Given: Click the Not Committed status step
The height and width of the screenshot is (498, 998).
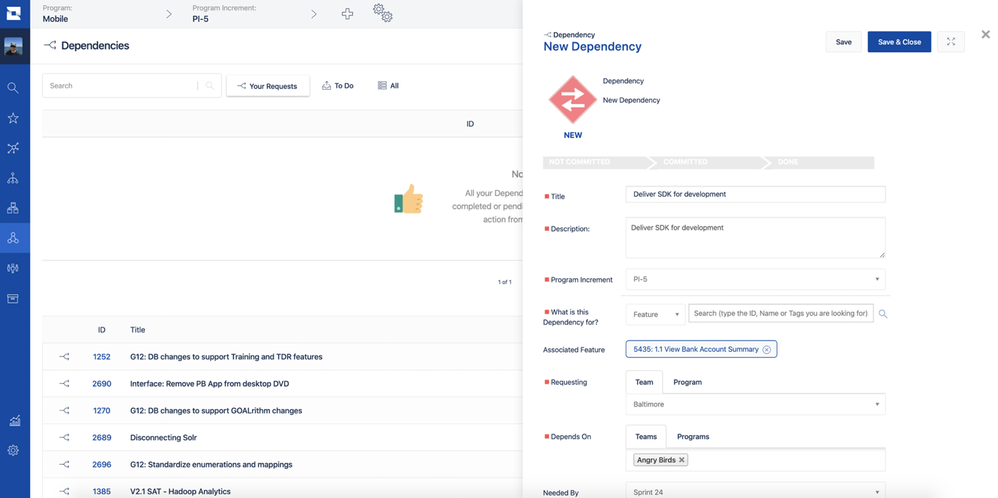Looking at the screenshot, I should 596,162.
